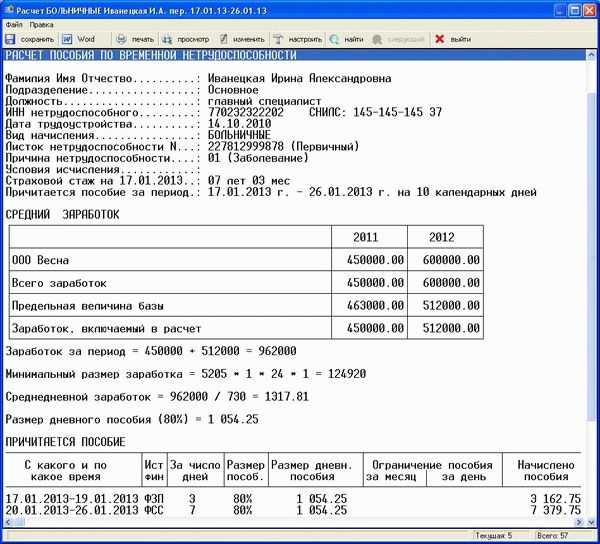Image resolution: width=600 pixels, height=544 pixels.
Task: Click the reason 01 (Заболевание)
Action: 258,158
